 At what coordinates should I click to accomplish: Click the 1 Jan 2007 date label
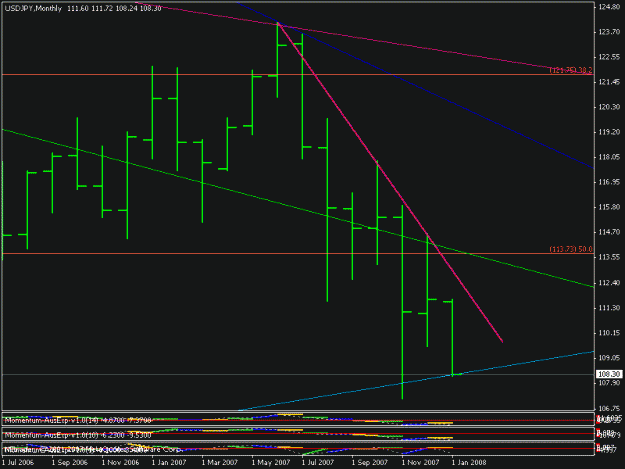[169, 463]
